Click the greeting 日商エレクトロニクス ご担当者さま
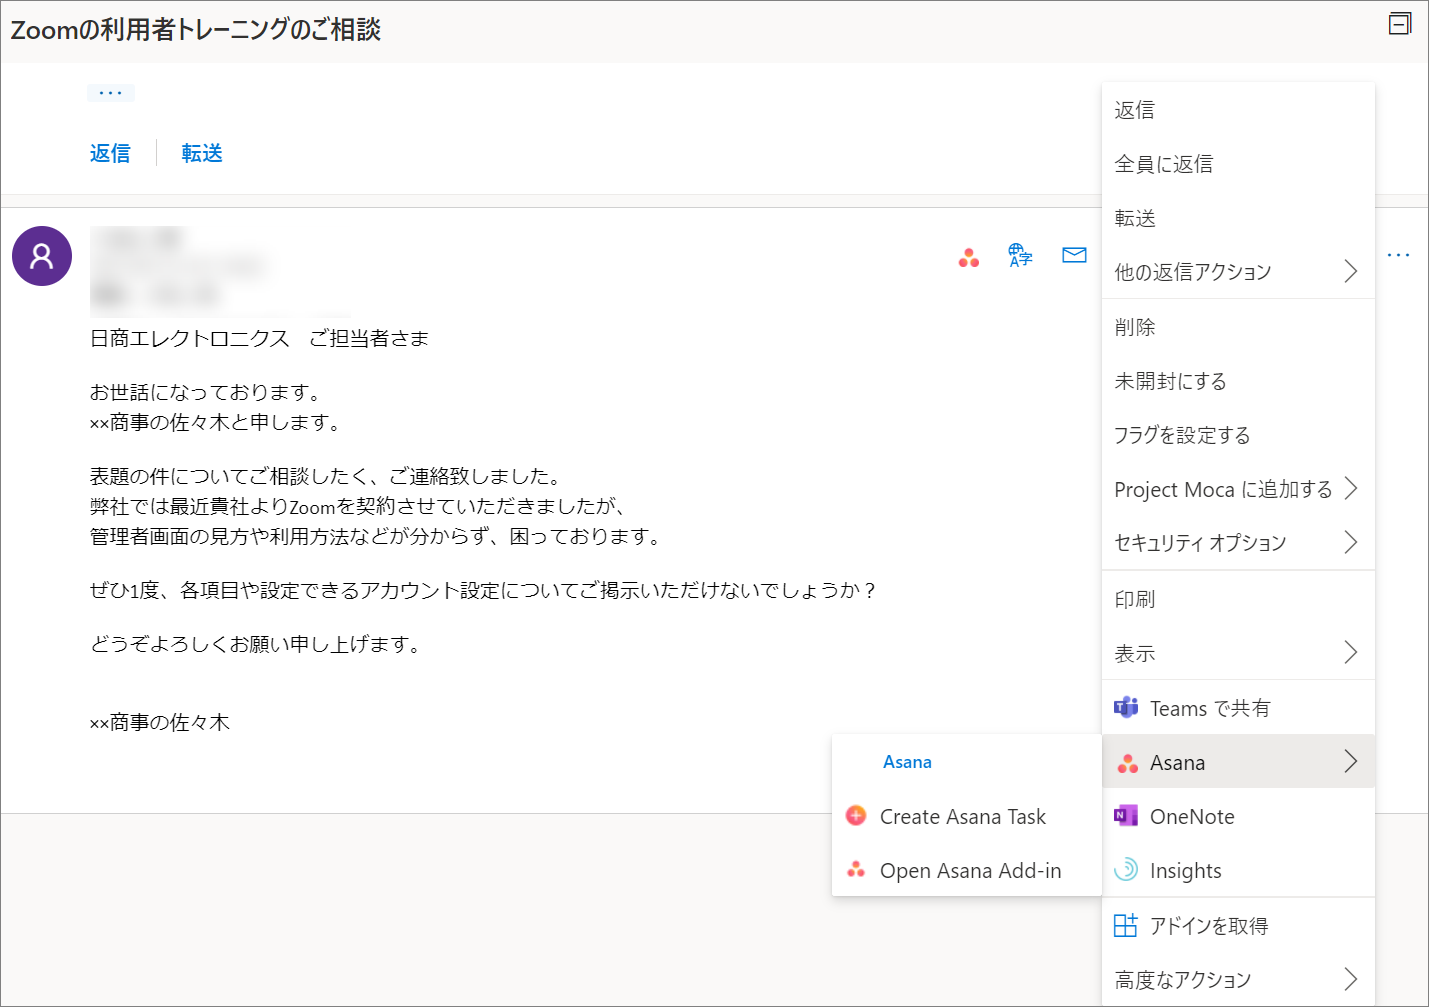The image size is (1429, 1007). (260, 338)
